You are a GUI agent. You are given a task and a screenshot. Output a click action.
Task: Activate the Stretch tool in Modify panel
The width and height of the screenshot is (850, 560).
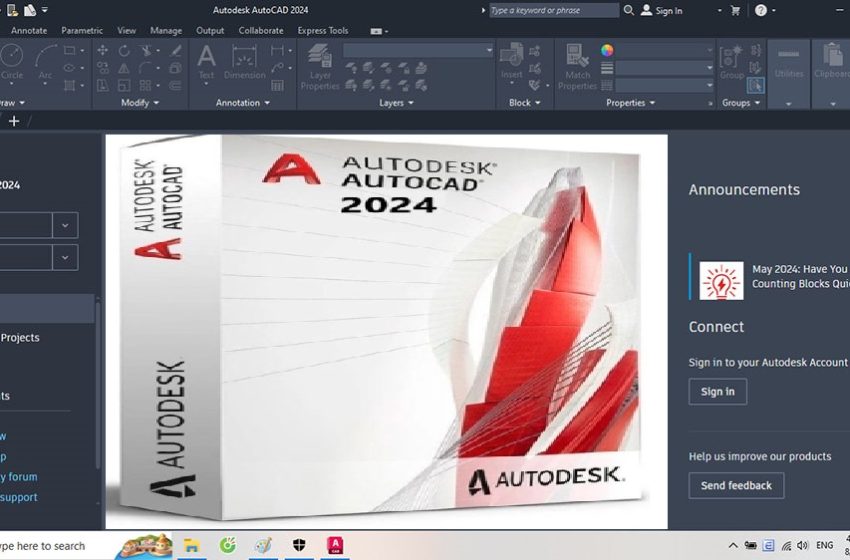point(102,86)
